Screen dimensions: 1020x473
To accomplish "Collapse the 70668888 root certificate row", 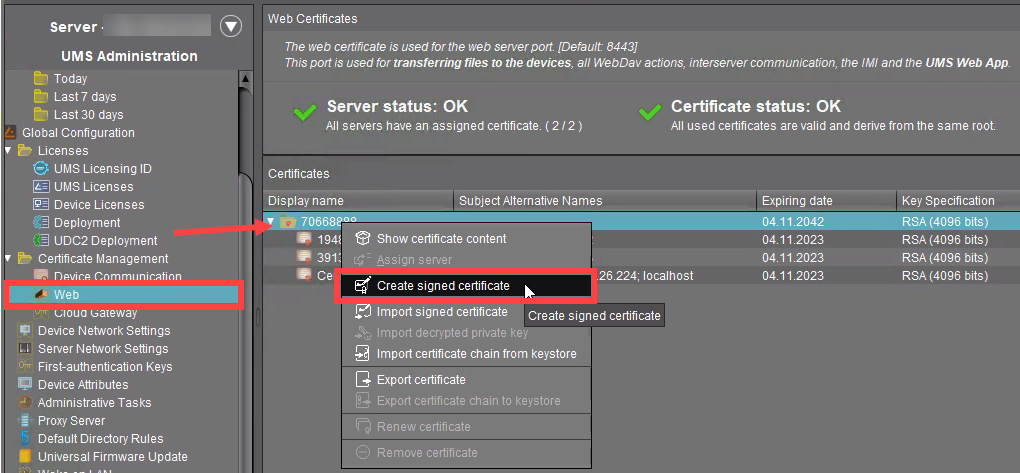I will point(272,221).
